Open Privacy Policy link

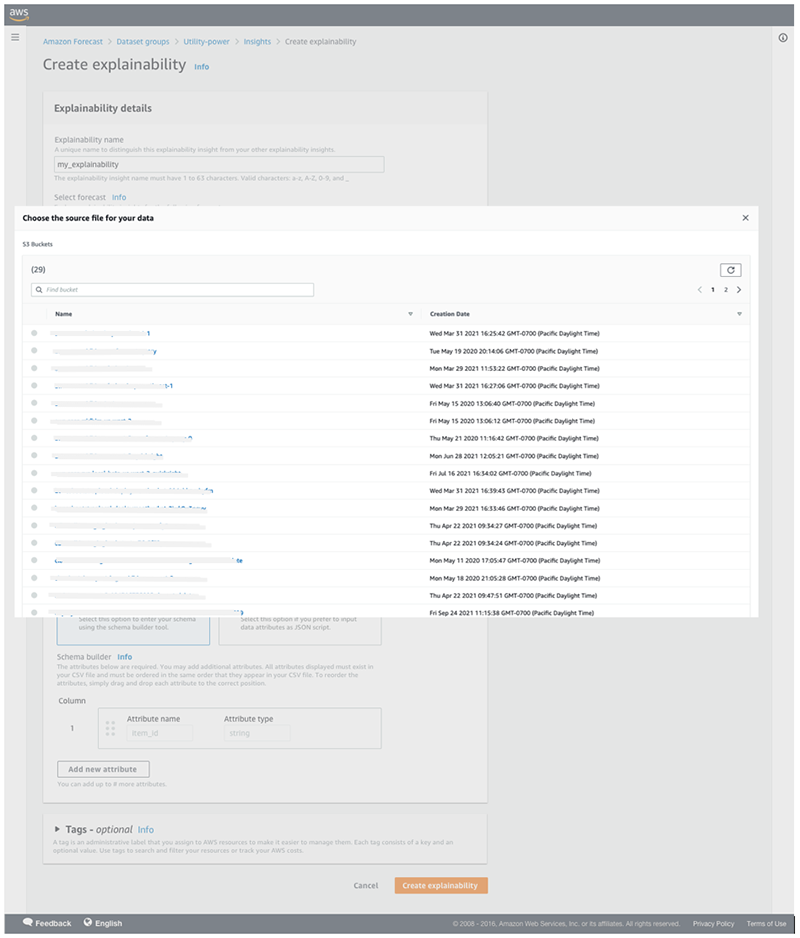coord(713,924)
